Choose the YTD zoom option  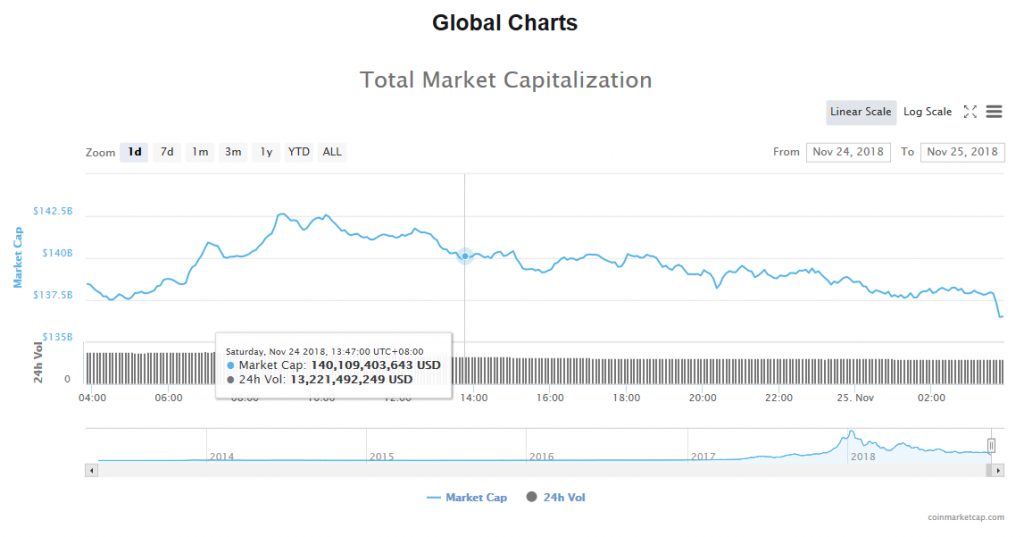pos(299,152)
